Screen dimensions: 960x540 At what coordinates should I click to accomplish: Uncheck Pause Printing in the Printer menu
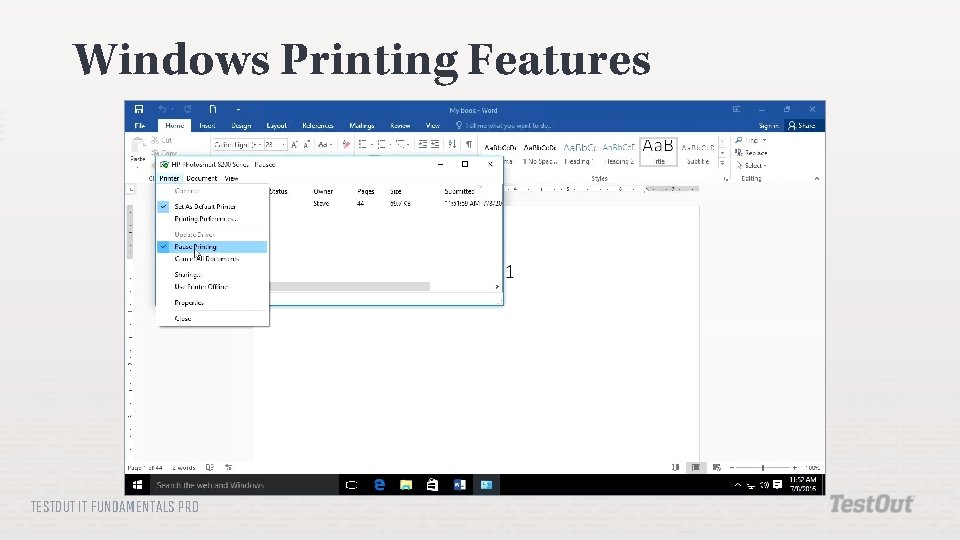click(x=212, y=247)
